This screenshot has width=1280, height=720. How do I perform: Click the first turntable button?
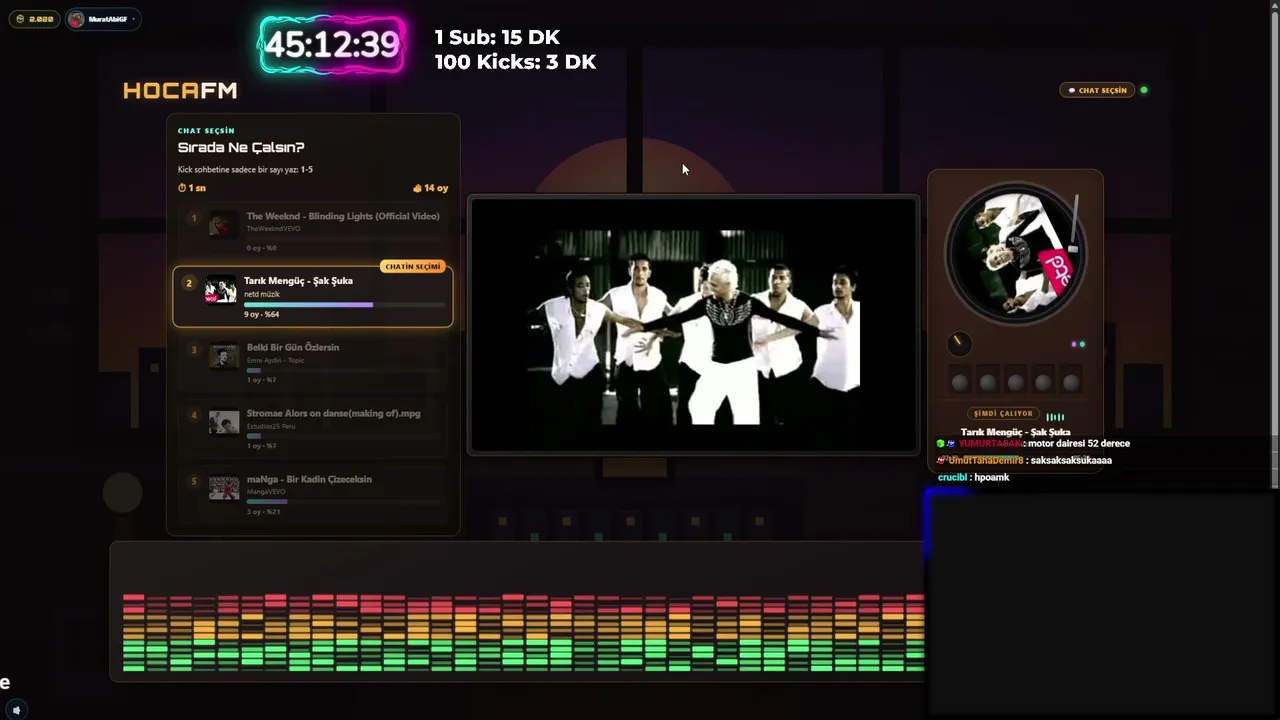coord(960,383)
